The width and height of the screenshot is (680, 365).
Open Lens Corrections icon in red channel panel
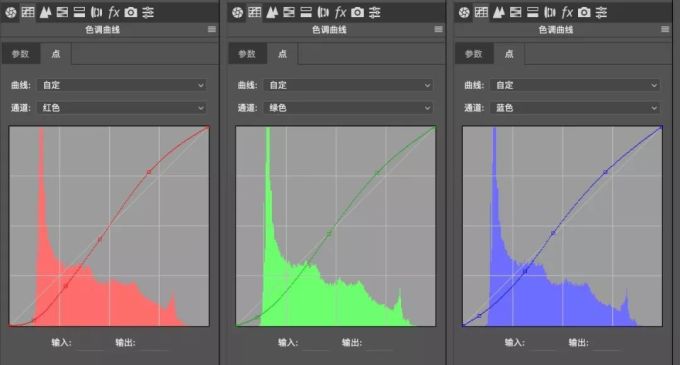coord(97,13)
